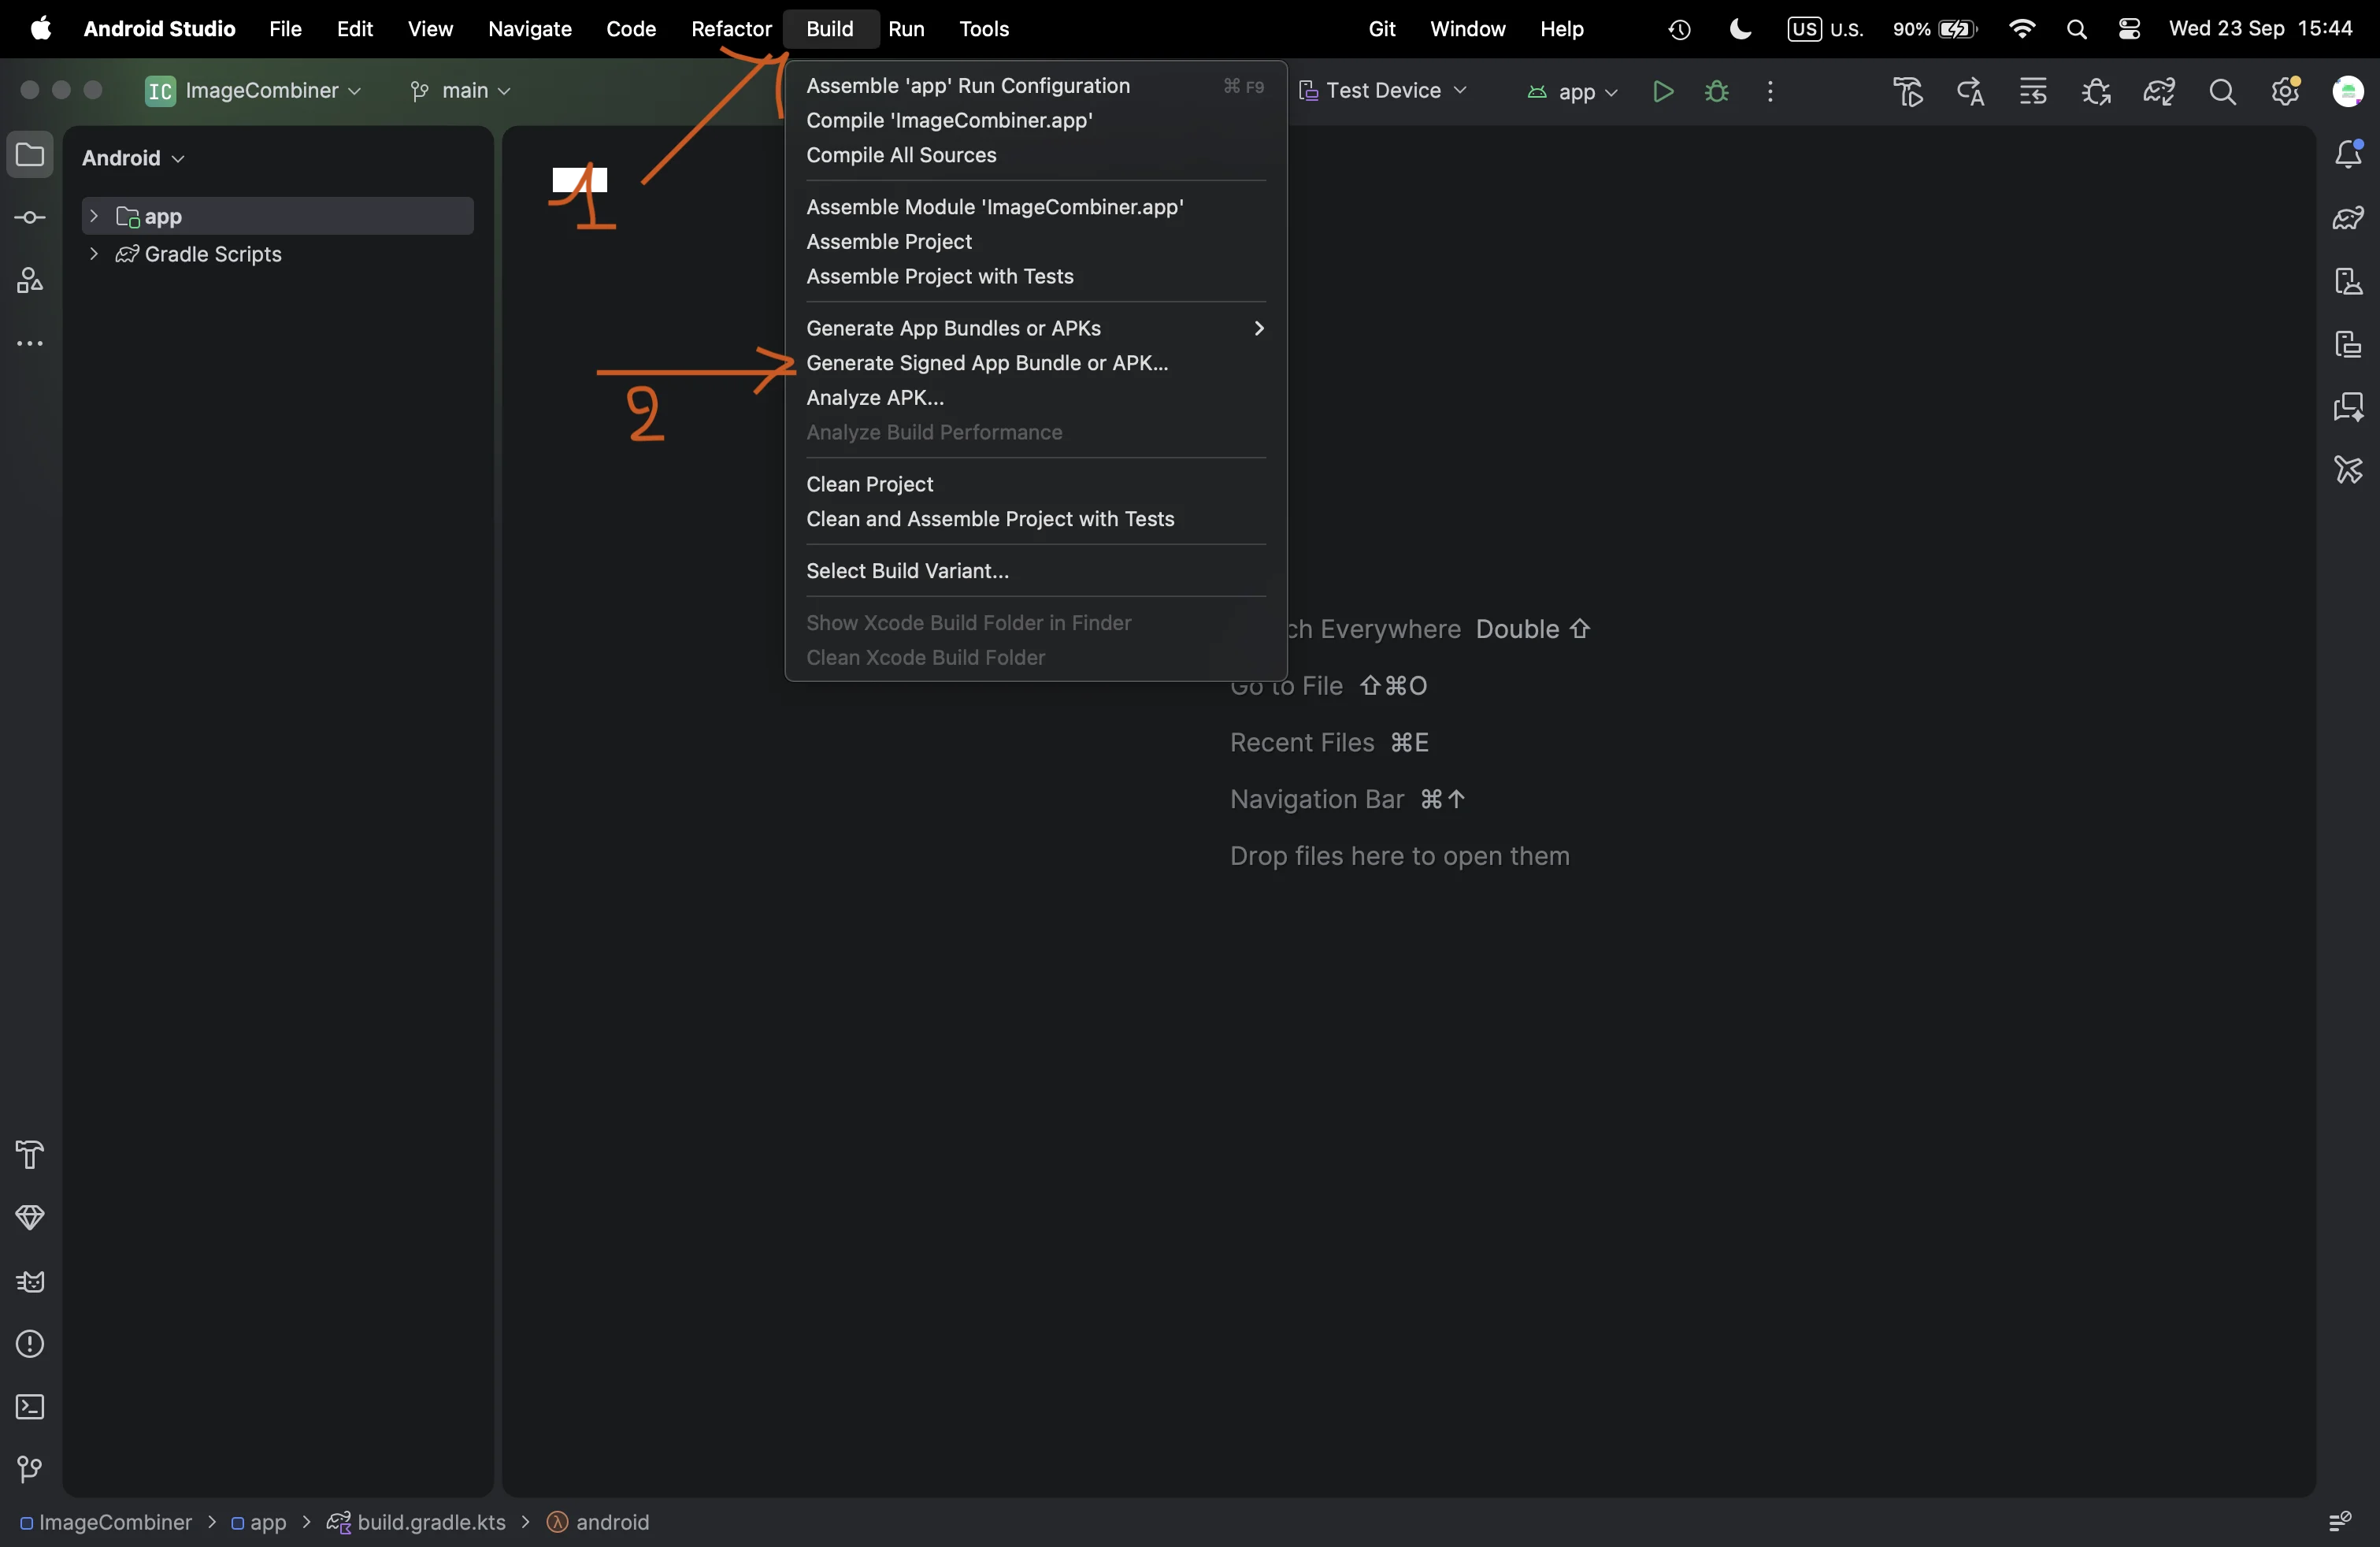Open the Project tool window folder icon

30,155
